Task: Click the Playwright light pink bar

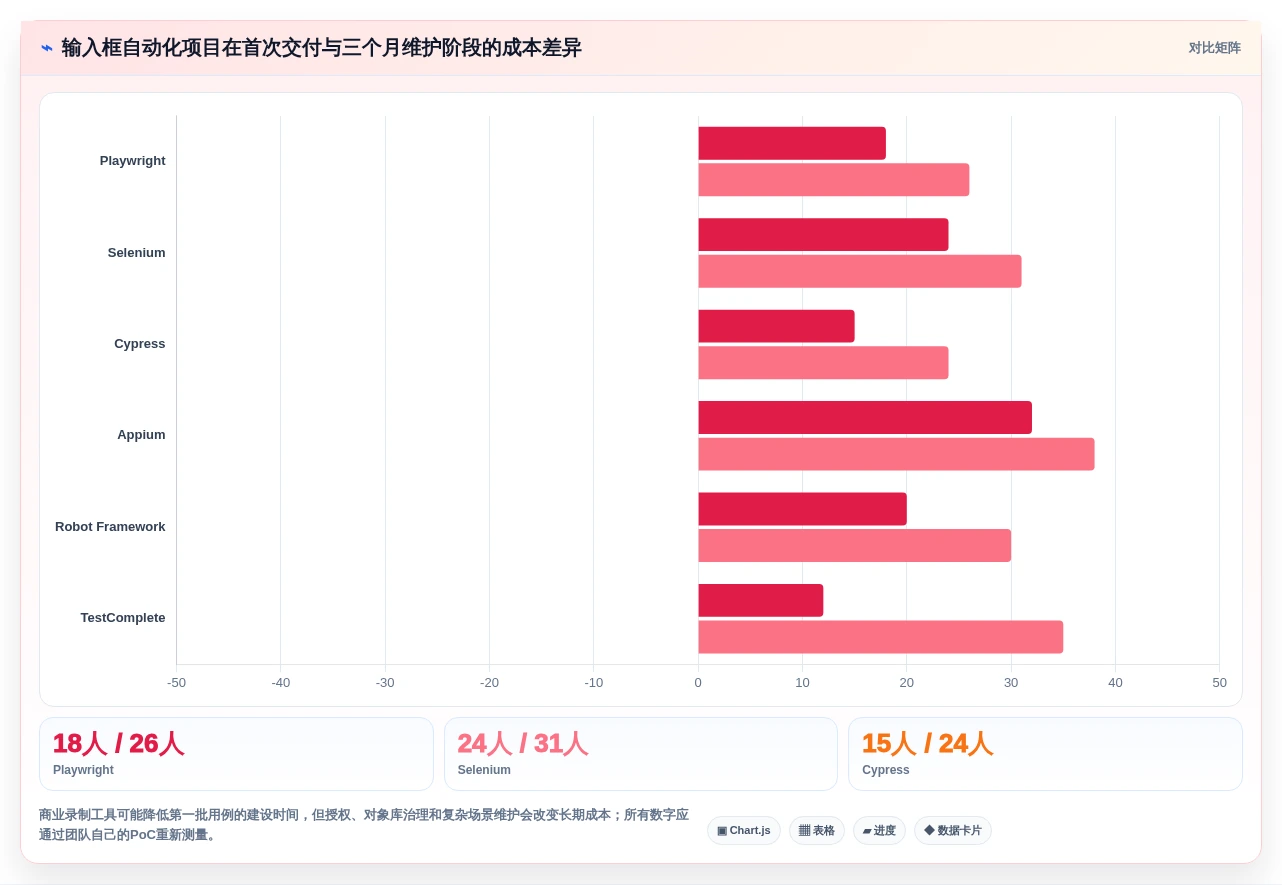Action: point(833,180)
